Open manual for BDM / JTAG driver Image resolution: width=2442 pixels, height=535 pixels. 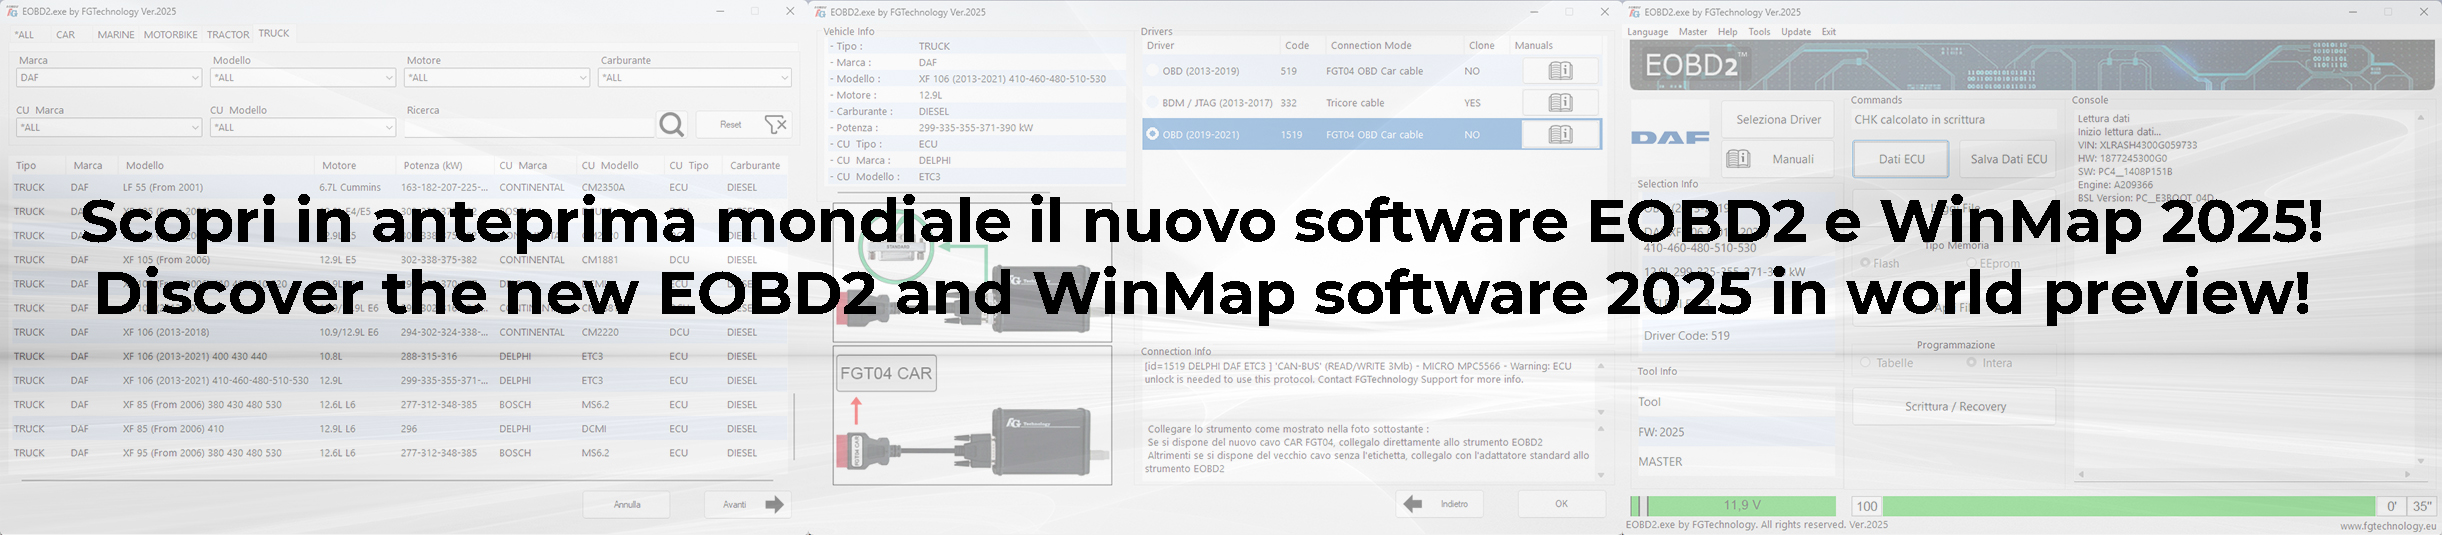click(1560, 103)
